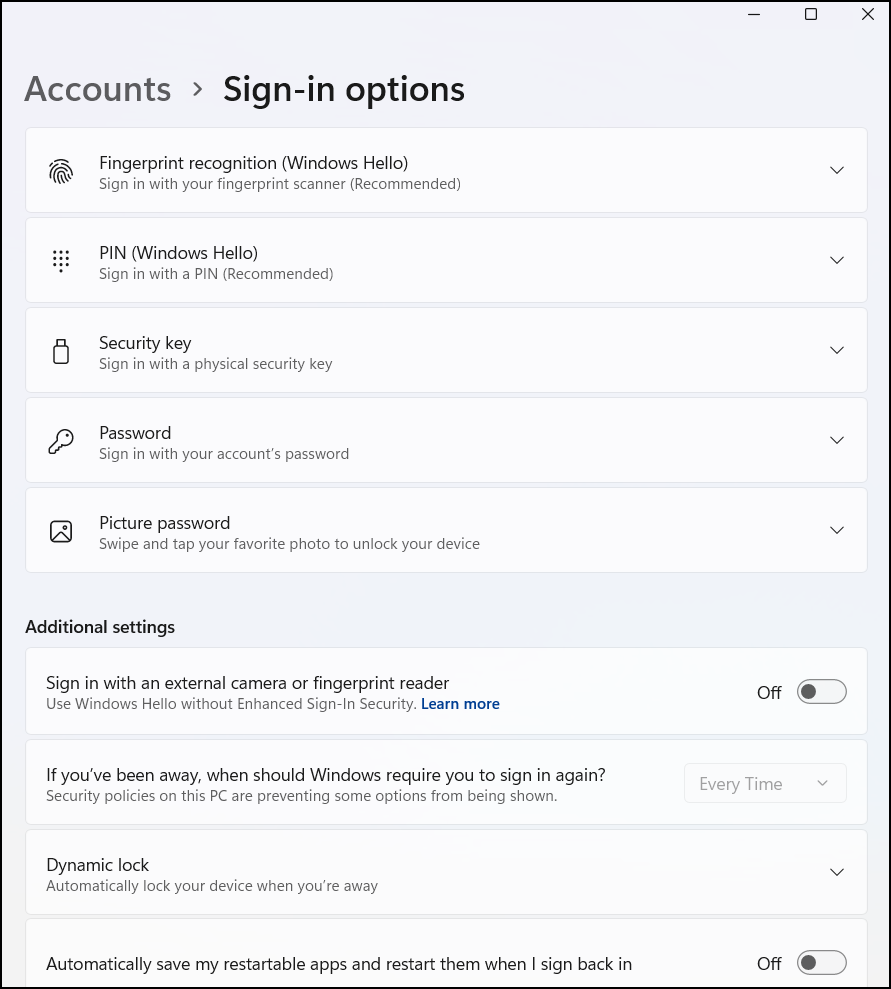Maximize the Settings window
The height and width of the screenshot is (989, 891).
(810, 15)
